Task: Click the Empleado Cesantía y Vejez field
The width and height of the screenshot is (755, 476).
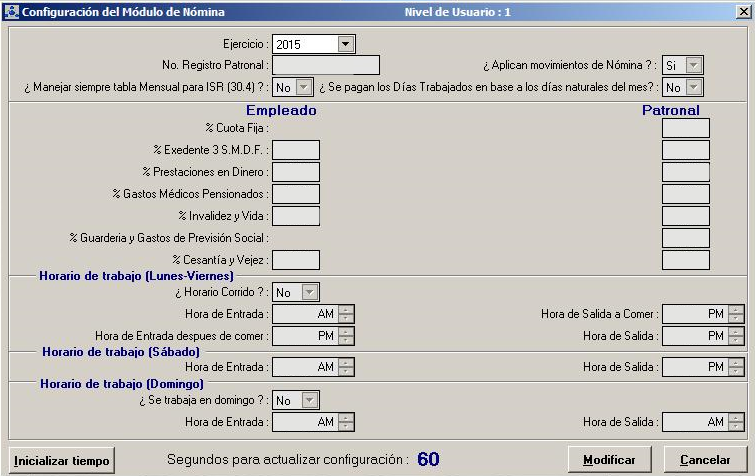Action: [296, 260]
